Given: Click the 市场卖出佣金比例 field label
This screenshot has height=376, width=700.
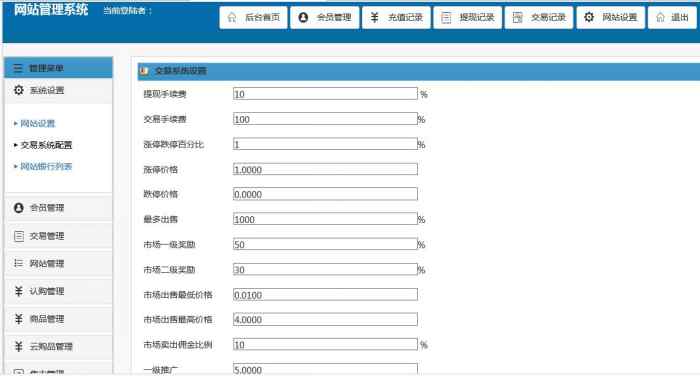Looking at the screenshot, I should tap(178, 345).
